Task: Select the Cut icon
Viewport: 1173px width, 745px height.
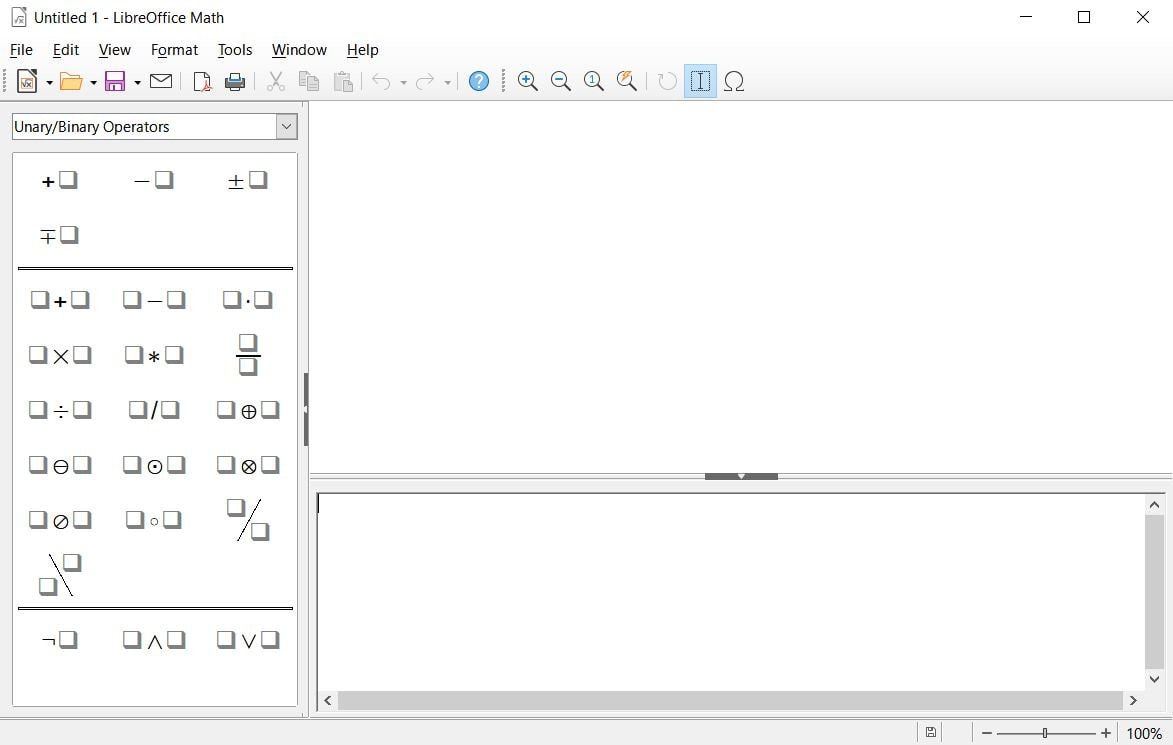Action: 276,81
